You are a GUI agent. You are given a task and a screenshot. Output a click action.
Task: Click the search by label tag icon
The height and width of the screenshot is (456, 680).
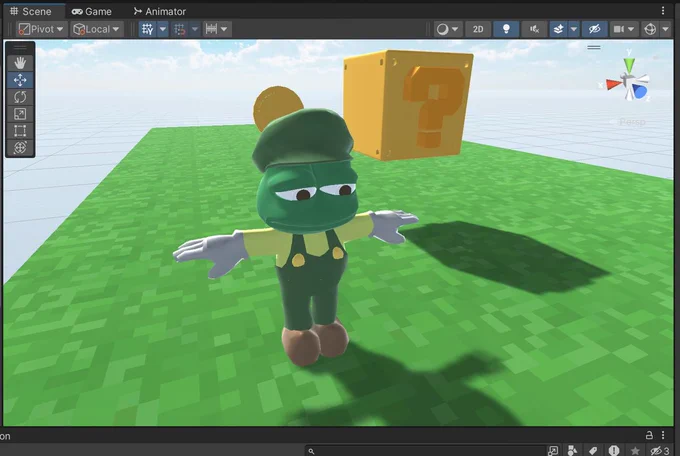pos(593,450)
